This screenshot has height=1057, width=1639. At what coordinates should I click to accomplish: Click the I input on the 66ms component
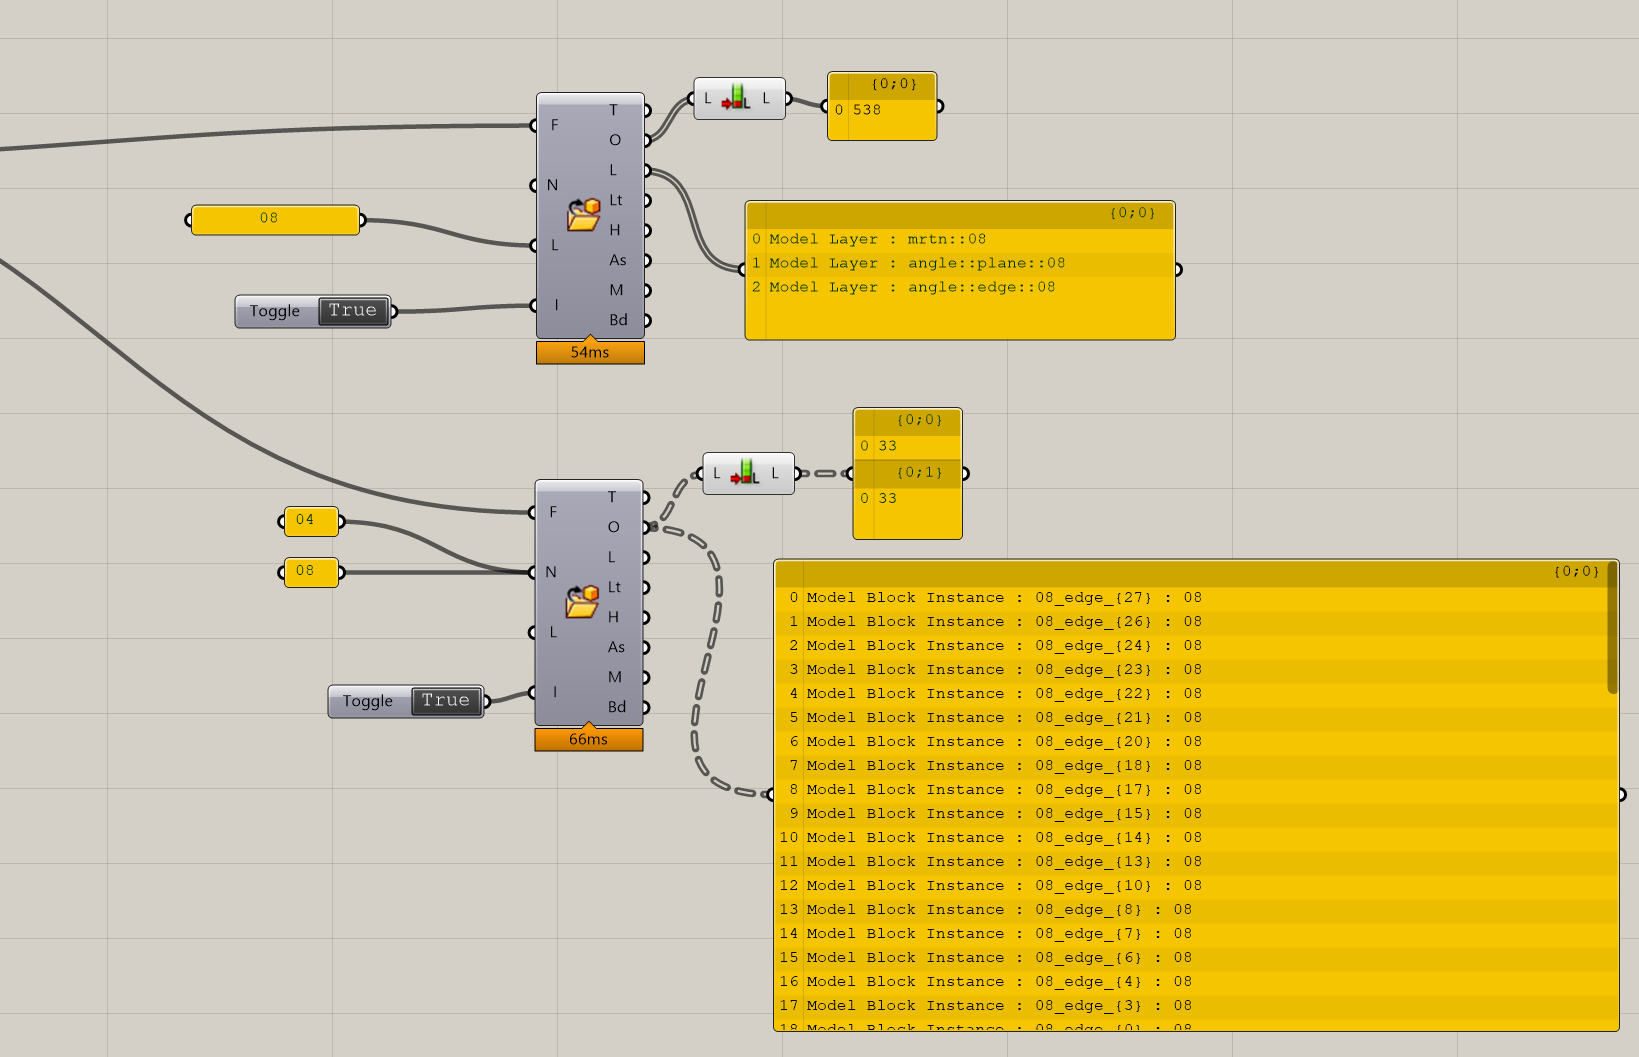(x=555, y=692)
